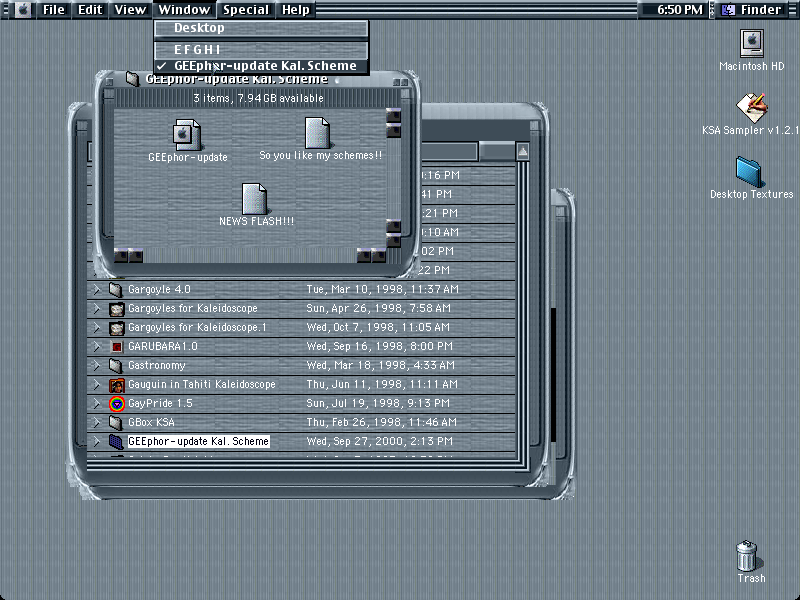Open the Desktop Textures folder icon
This screenshot has width=800, height=600.
click(750, 172)
